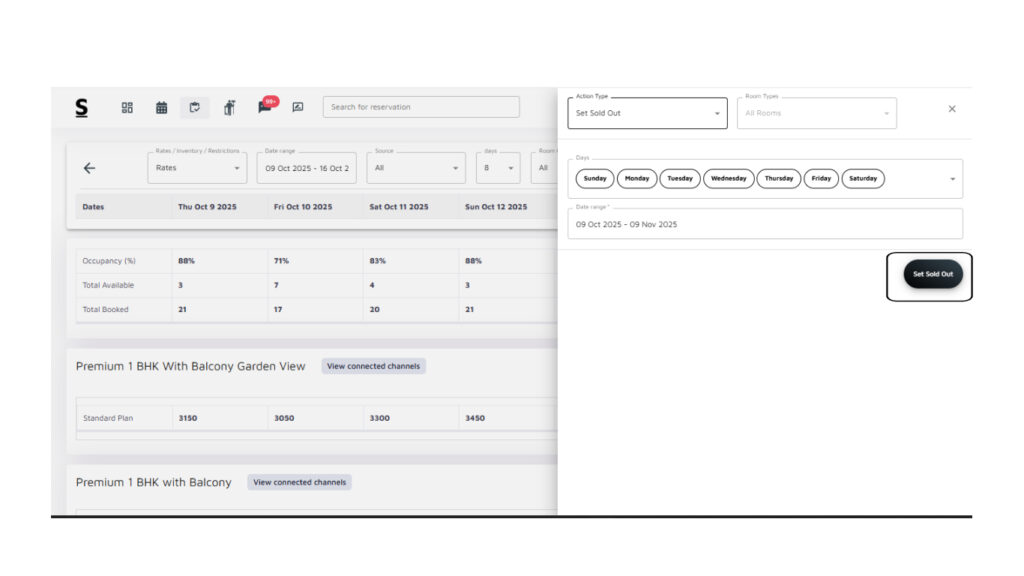Open the luggage guest icon

point(229,108)
